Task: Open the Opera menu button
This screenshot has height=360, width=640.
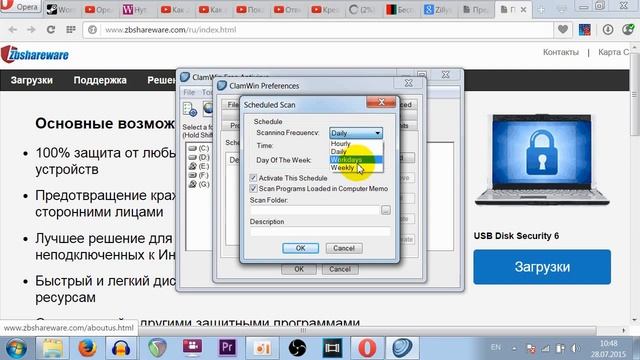Action: [x=20, y=7]
